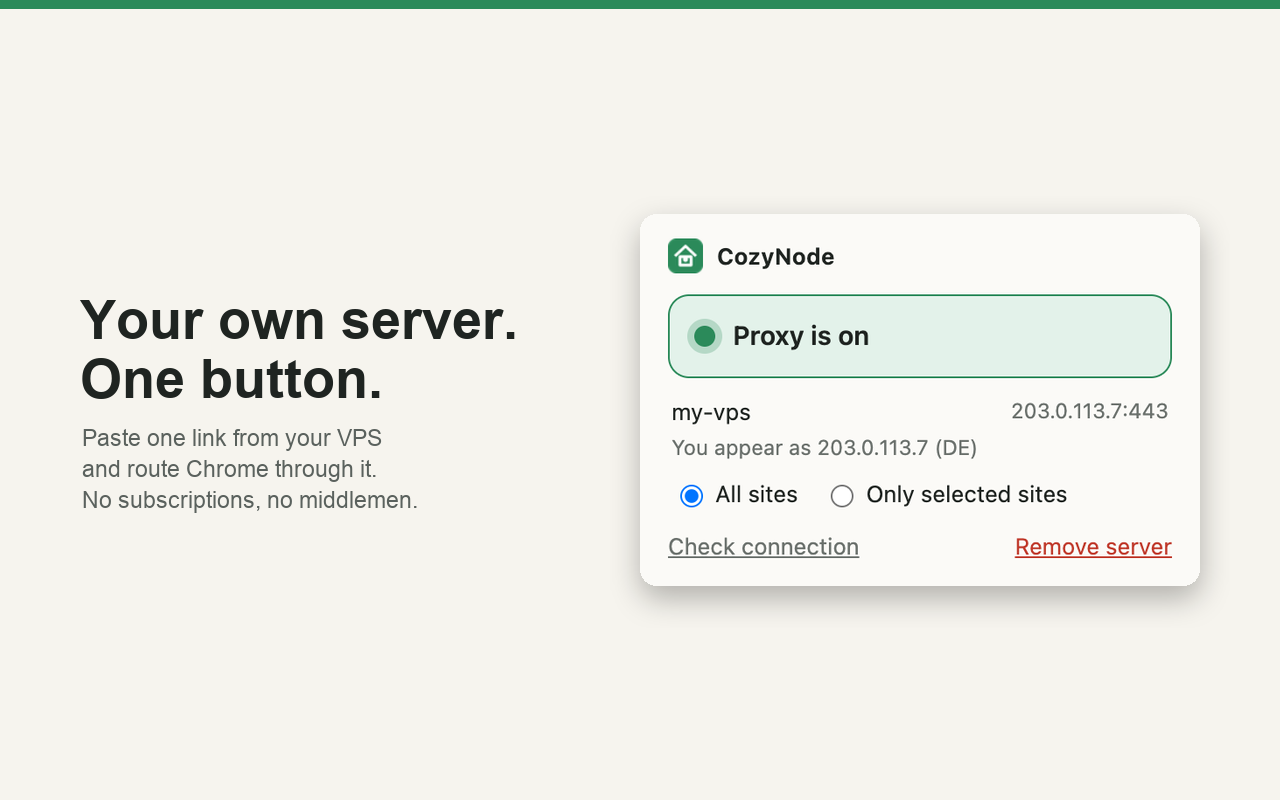
Task: Turn off the 'Proxy is on' toggle button
Action: click(x=920, y=336)
